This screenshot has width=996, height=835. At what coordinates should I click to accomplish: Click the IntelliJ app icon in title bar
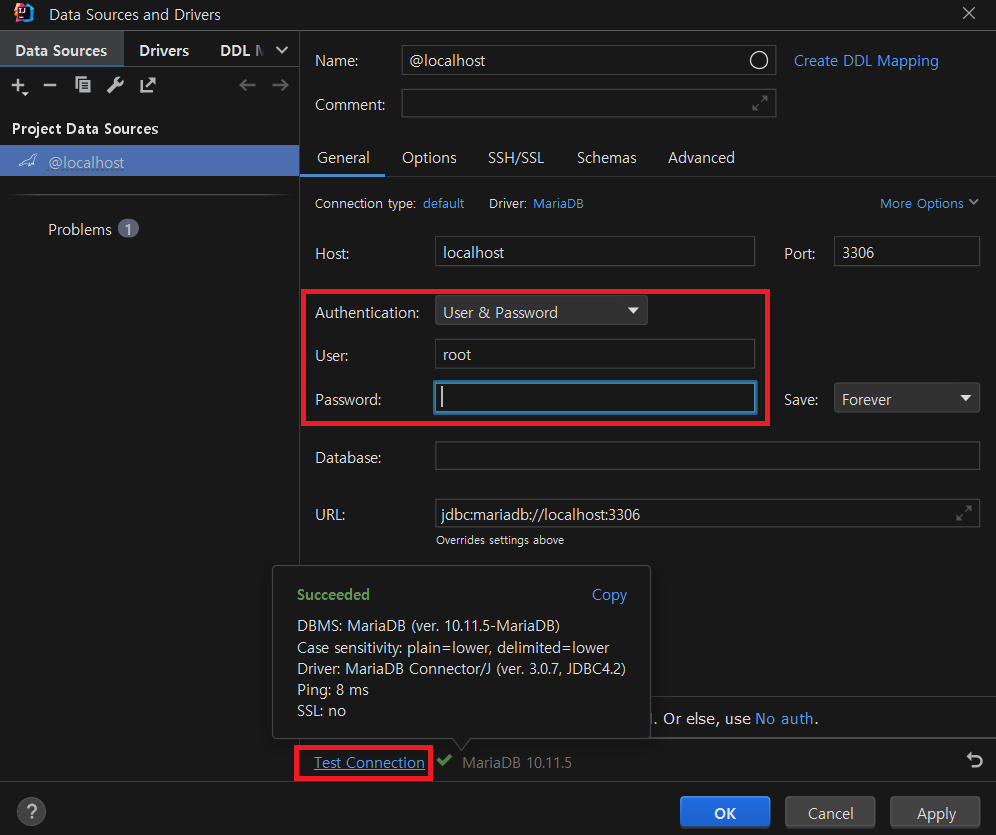[24, 13]
